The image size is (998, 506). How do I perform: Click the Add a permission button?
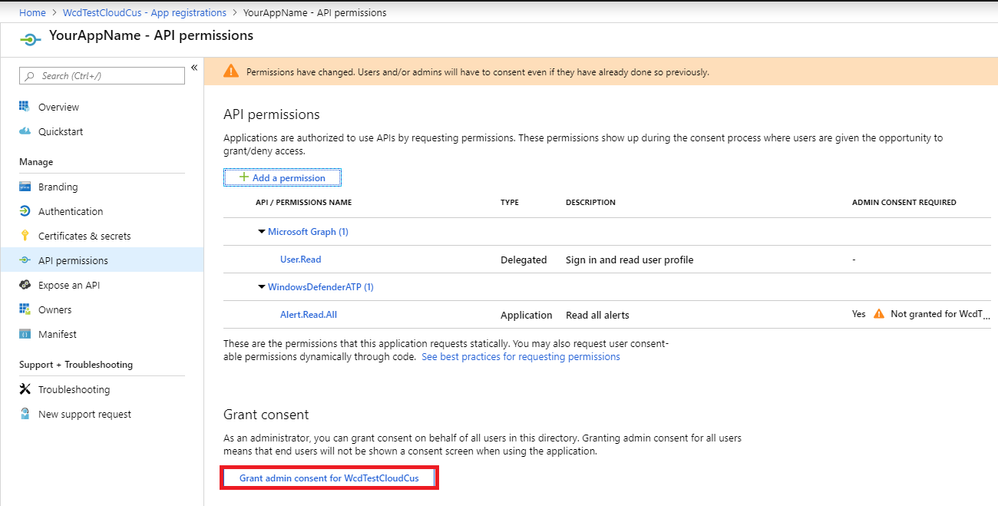283,178
